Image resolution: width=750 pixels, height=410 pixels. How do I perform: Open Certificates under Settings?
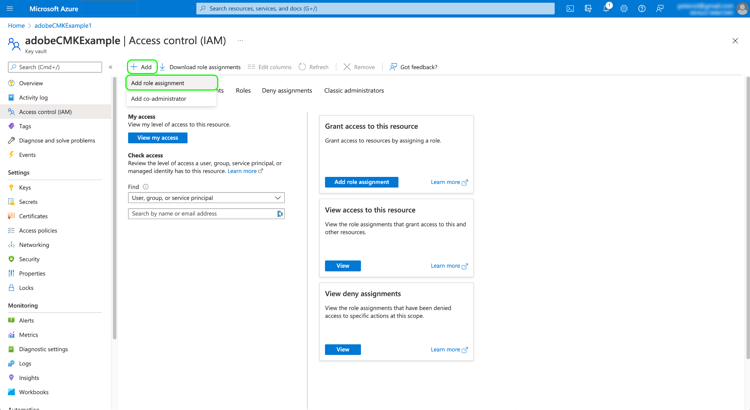pos(33,216)
